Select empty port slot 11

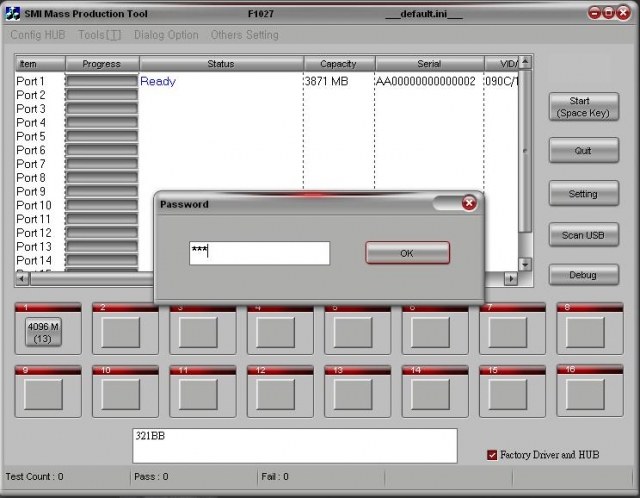[x=198, y=394]
